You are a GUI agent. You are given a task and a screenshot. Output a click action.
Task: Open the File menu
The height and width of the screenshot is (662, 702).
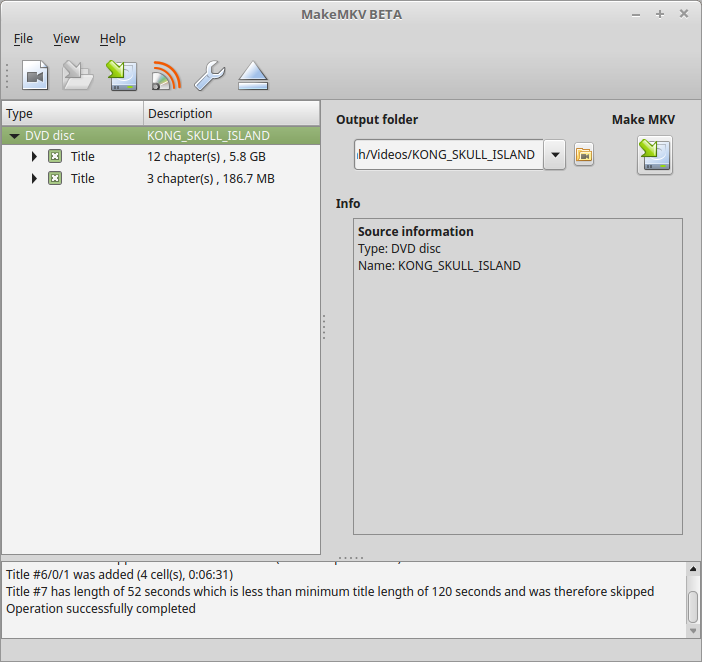(x=23, y=39)
